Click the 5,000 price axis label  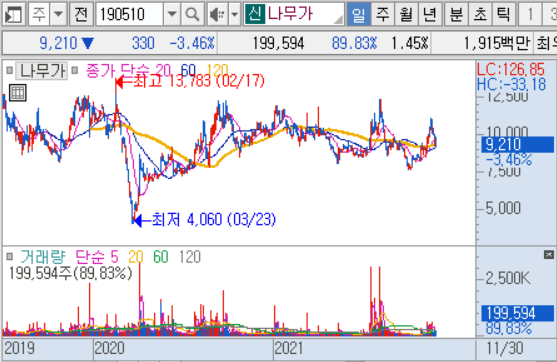point(503,208)
